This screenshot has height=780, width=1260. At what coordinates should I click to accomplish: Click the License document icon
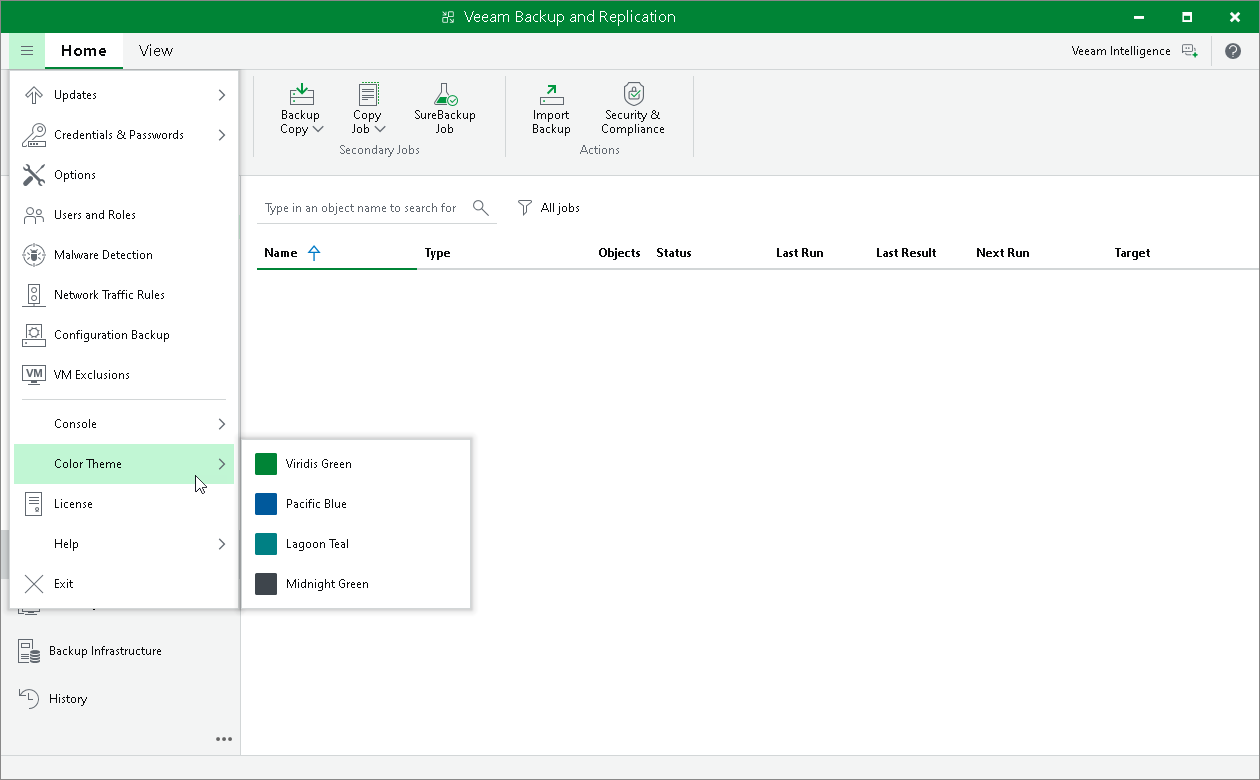(34, 504)
